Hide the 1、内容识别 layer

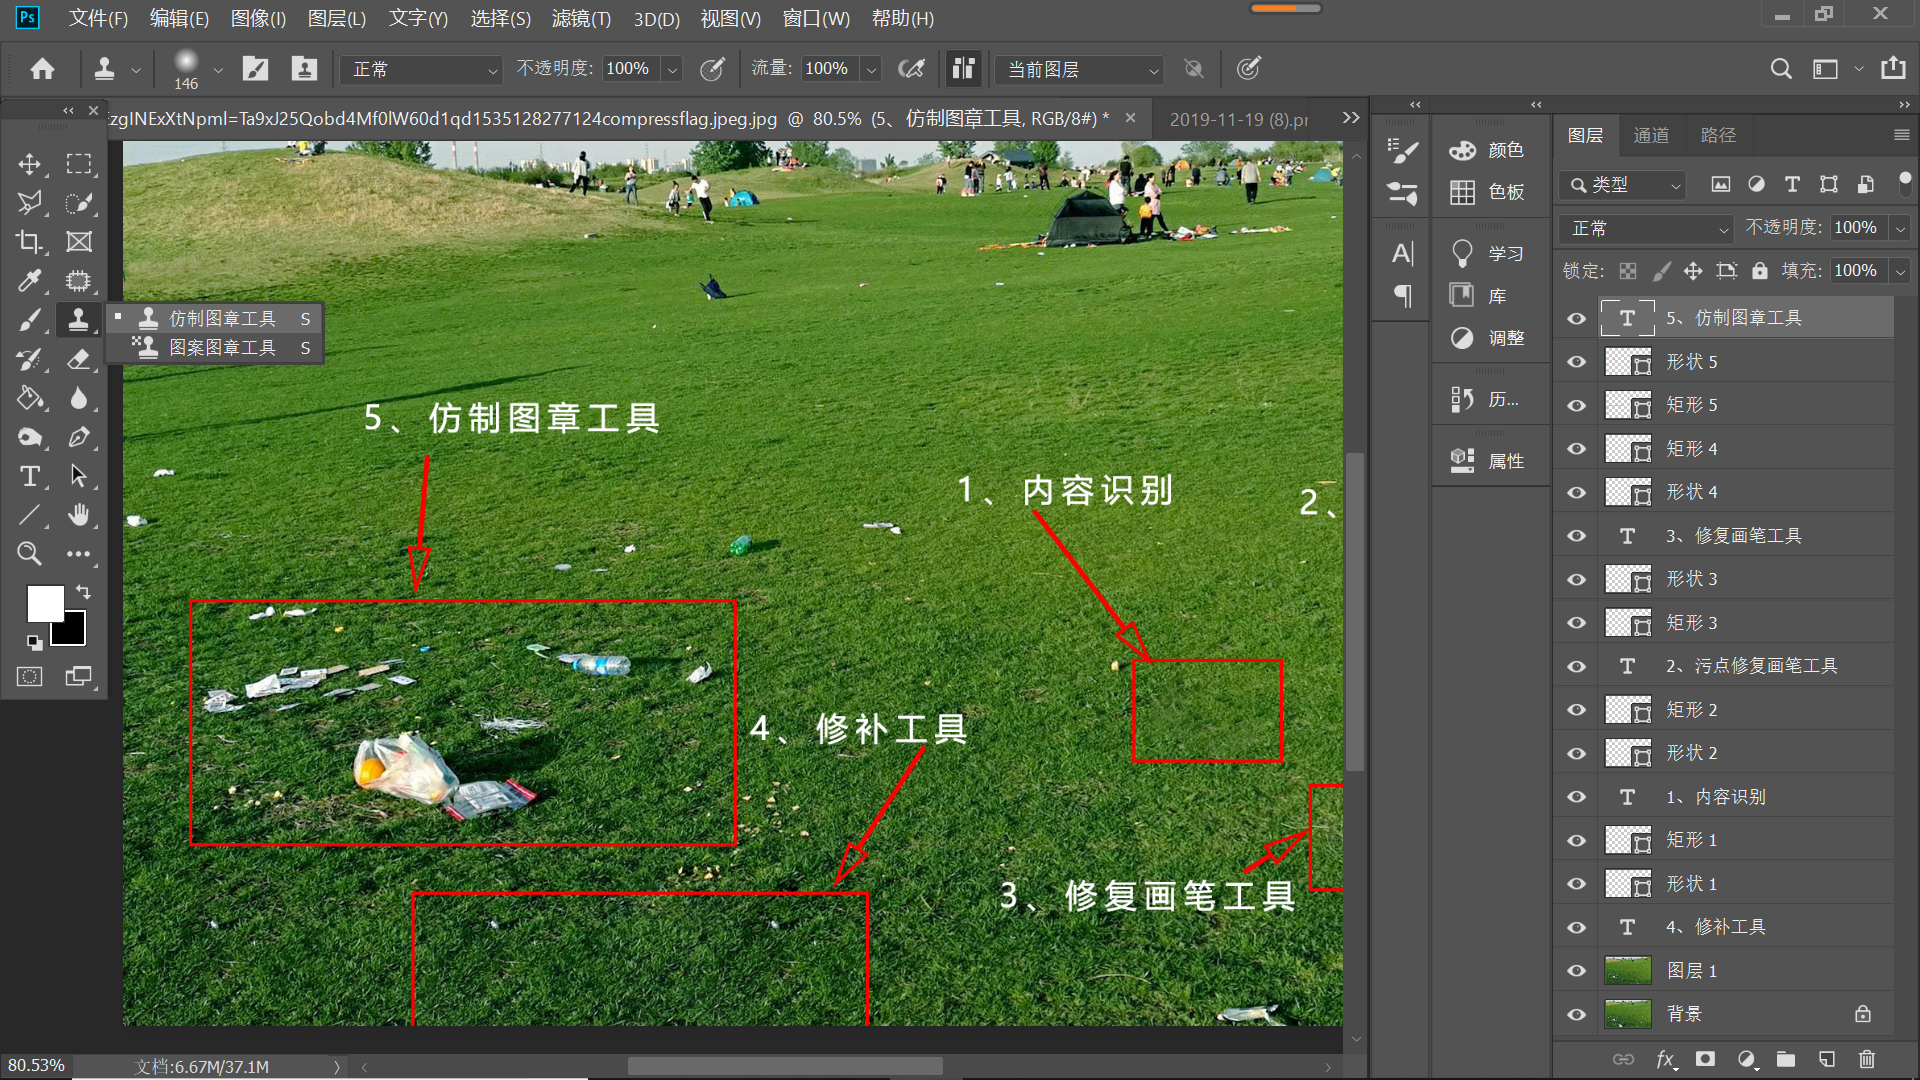(x=1577, y=797)
